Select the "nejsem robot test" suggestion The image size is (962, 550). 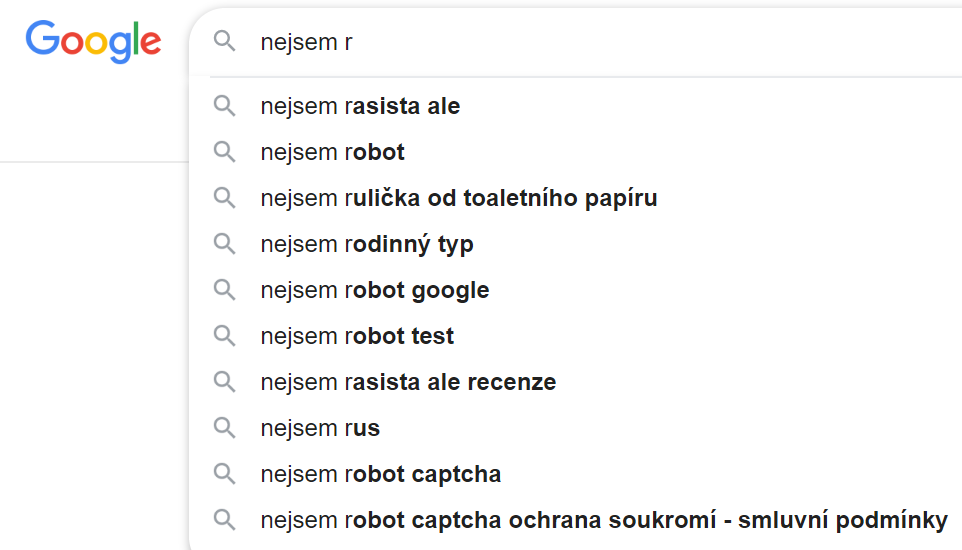[357, 336]
